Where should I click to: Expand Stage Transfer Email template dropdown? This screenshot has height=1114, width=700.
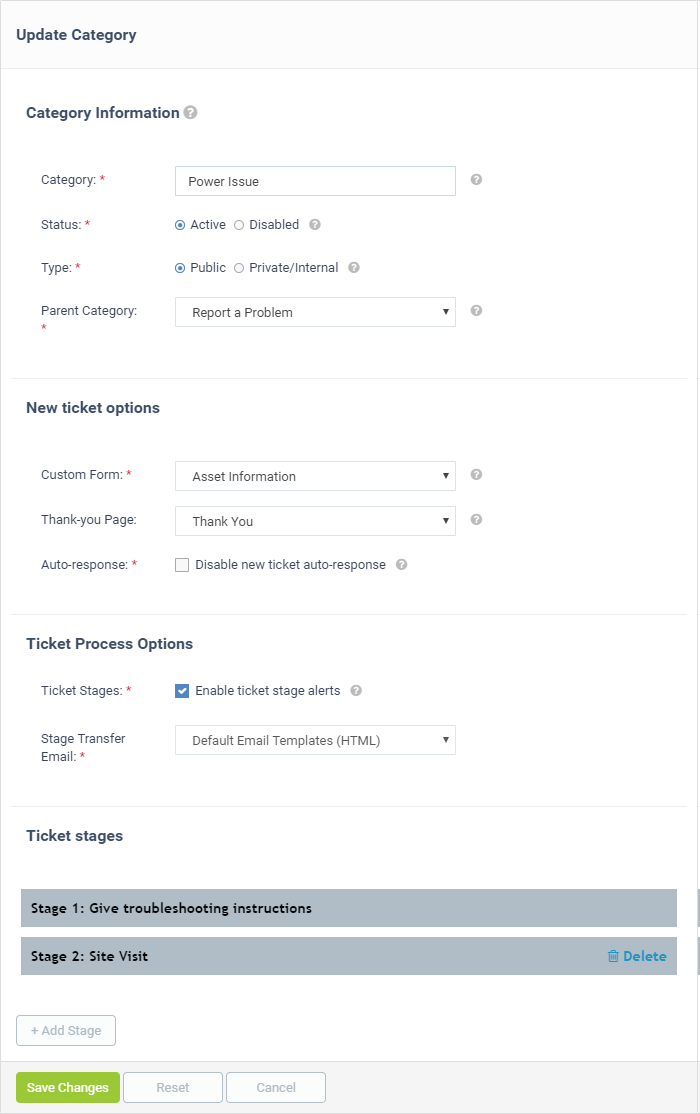(x=316, y=740)
